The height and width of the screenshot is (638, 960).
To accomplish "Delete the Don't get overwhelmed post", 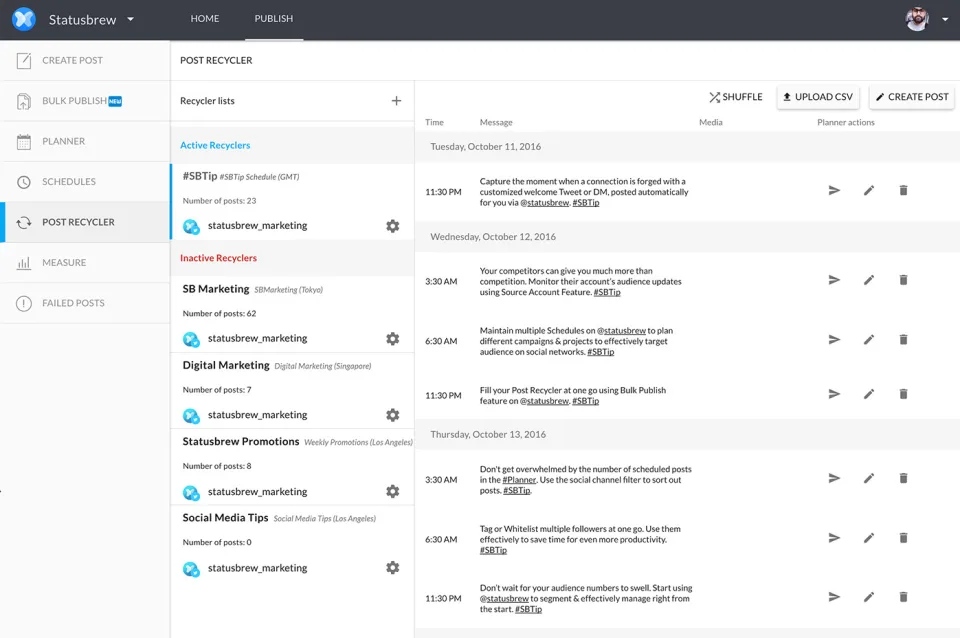I will [x=903, y=478].
